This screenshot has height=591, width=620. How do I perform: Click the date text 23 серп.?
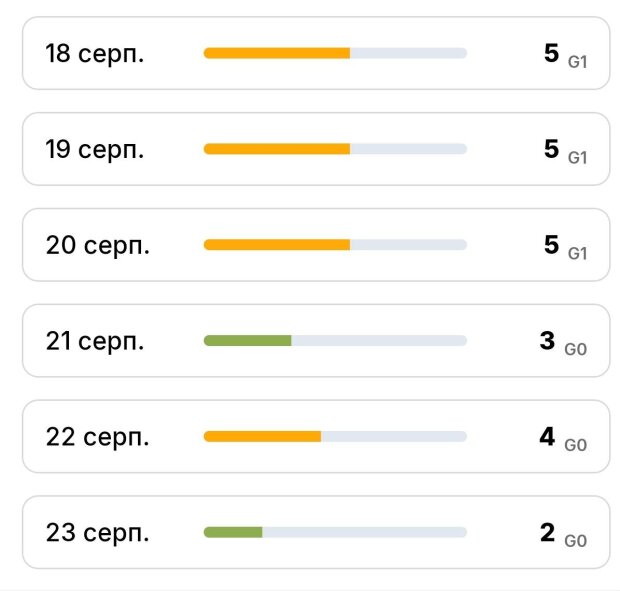tap(97, 533)
